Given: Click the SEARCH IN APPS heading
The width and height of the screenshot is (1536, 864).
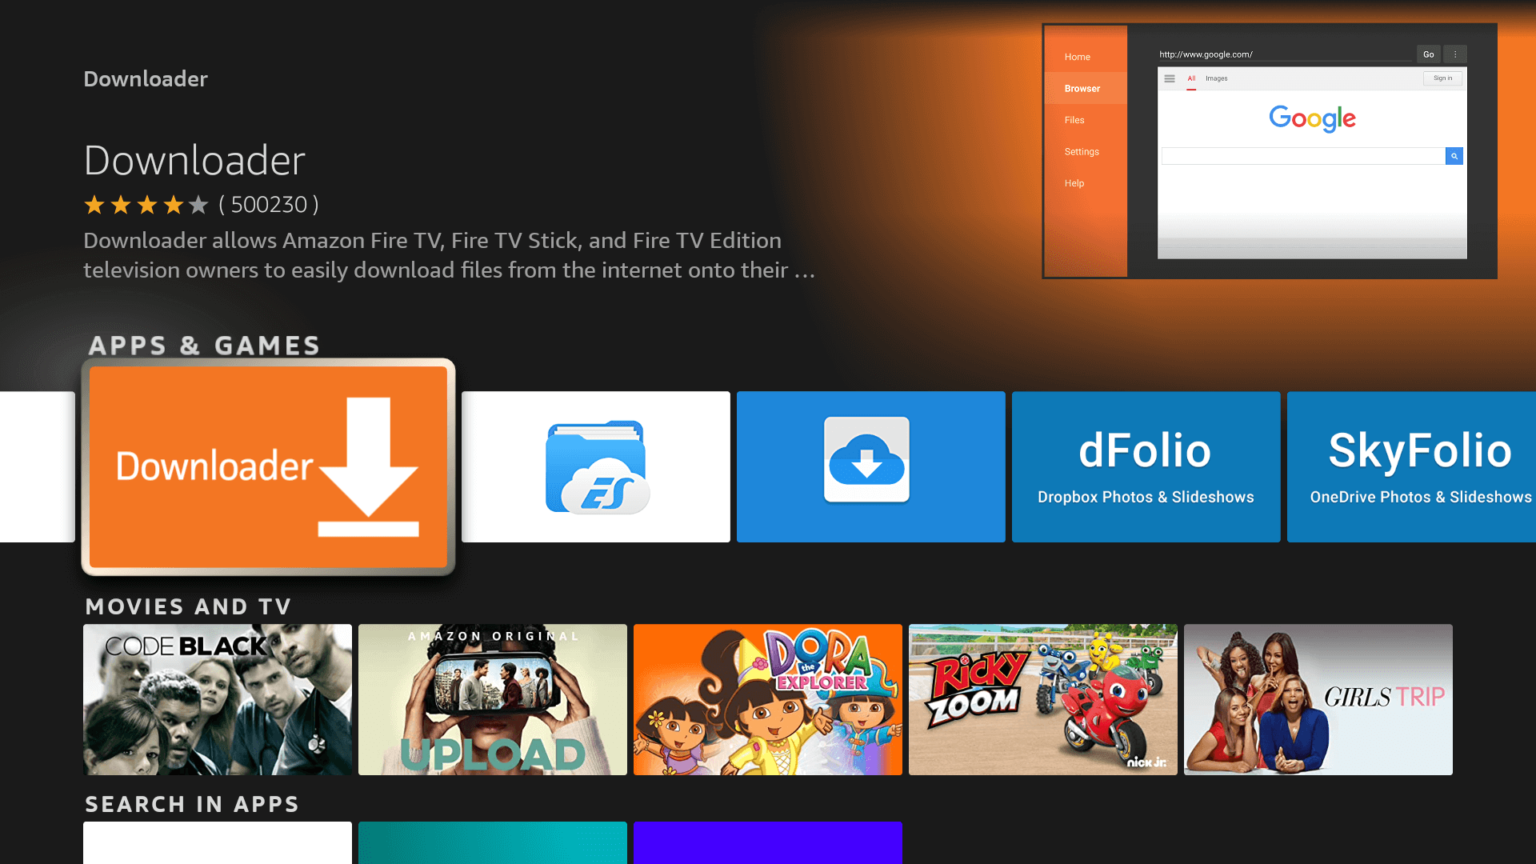Looking at the screenshot, I should pos(192,804).
